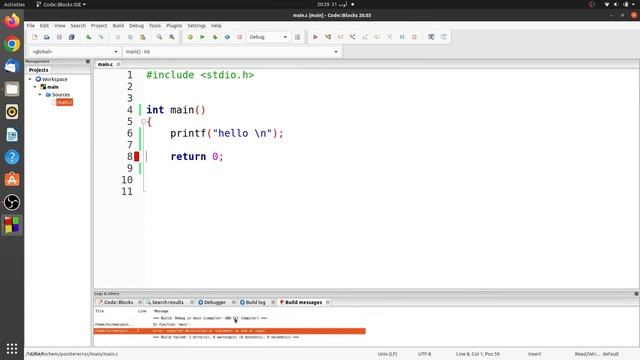The image size is (640, 360).
Task: Close the Logs & others panel
Action: click(x=636, y=293)
